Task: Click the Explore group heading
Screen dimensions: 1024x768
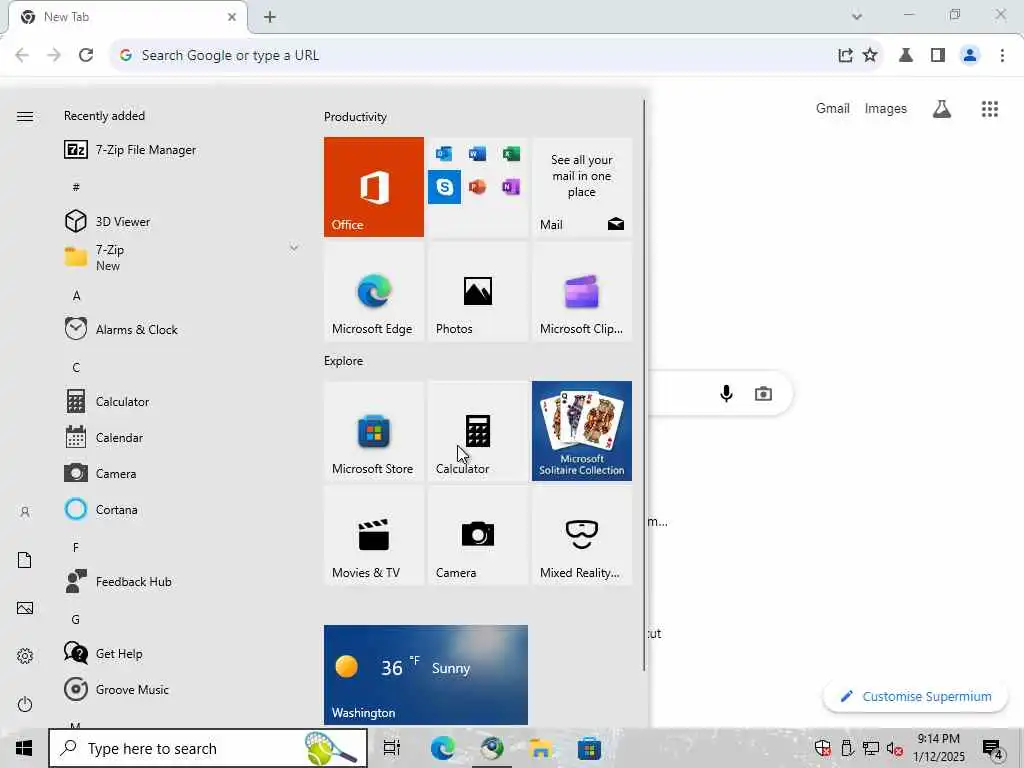Action: 344,361
